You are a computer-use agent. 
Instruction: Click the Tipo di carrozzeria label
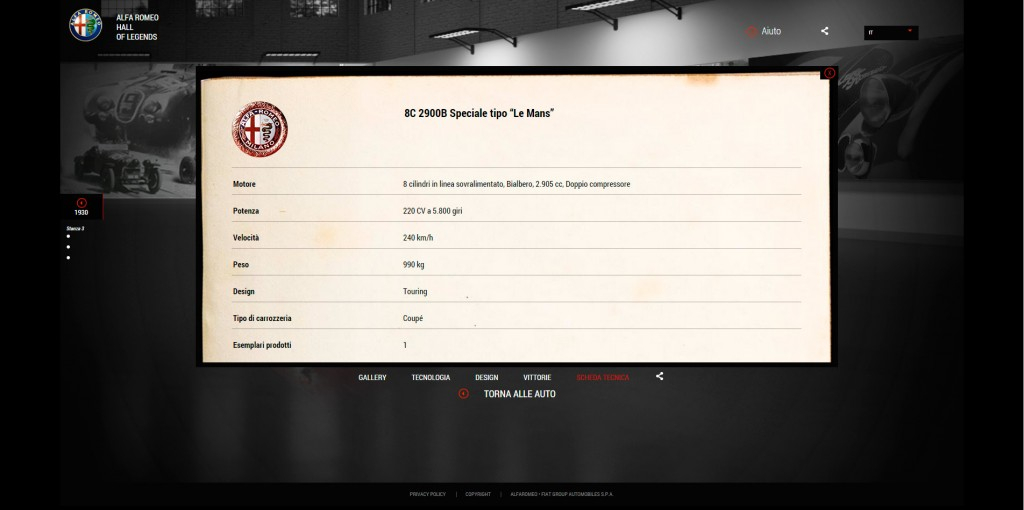[x=262, y=318]
